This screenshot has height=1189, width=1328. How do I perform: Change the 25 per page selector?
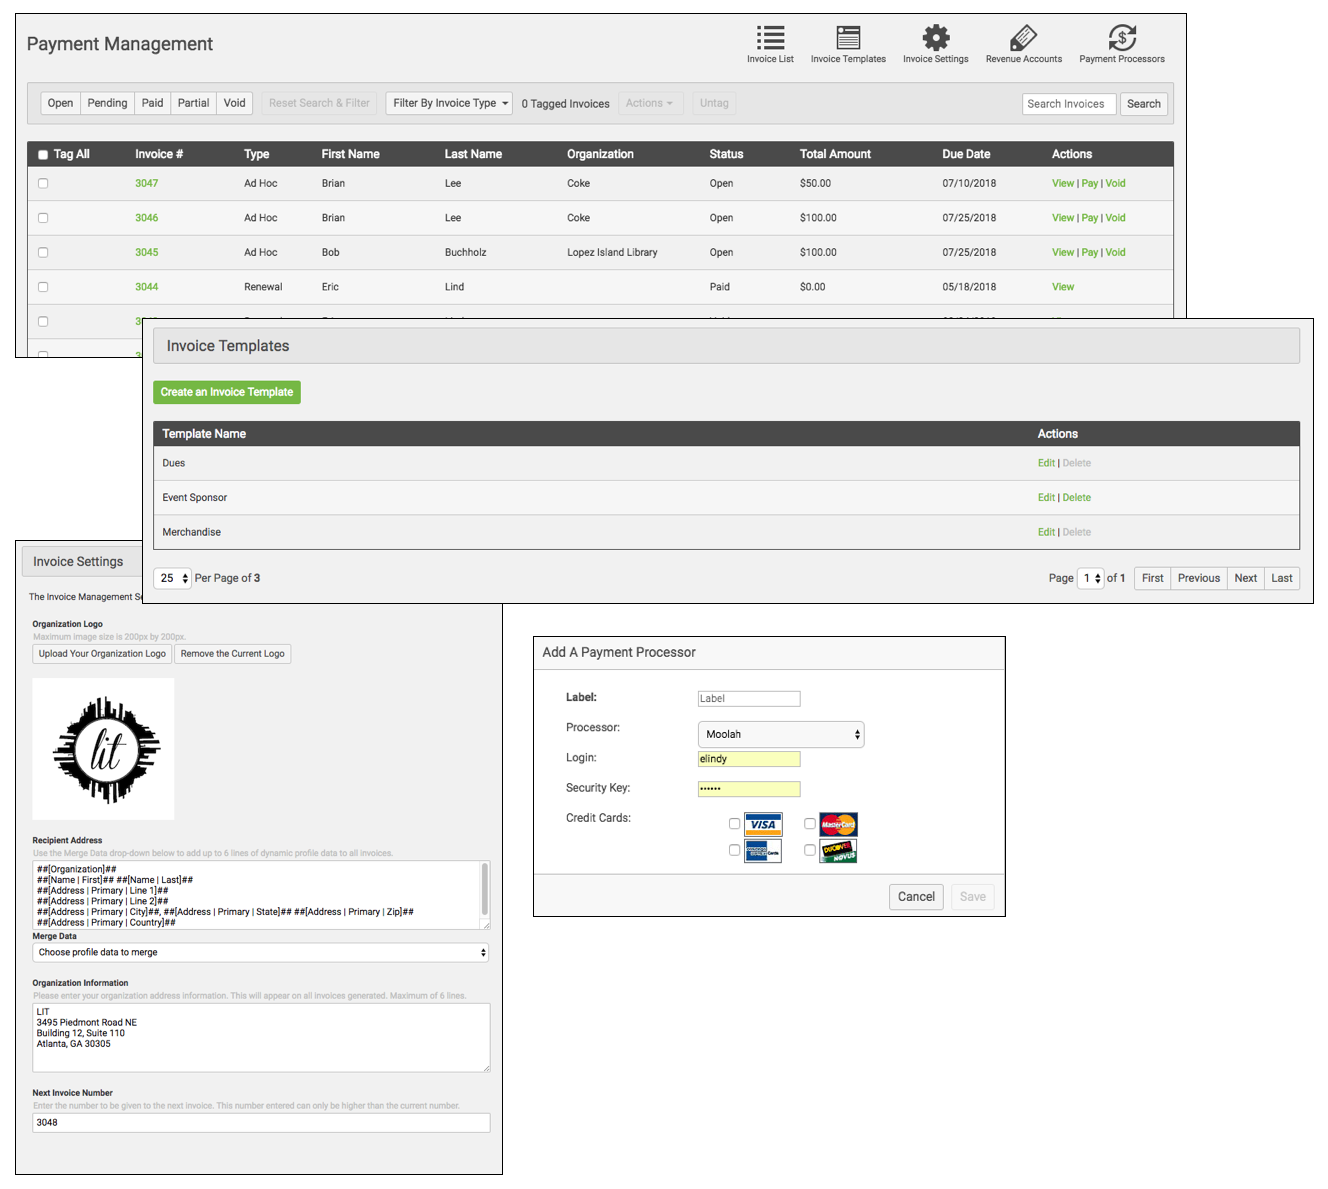coord(172,578)
